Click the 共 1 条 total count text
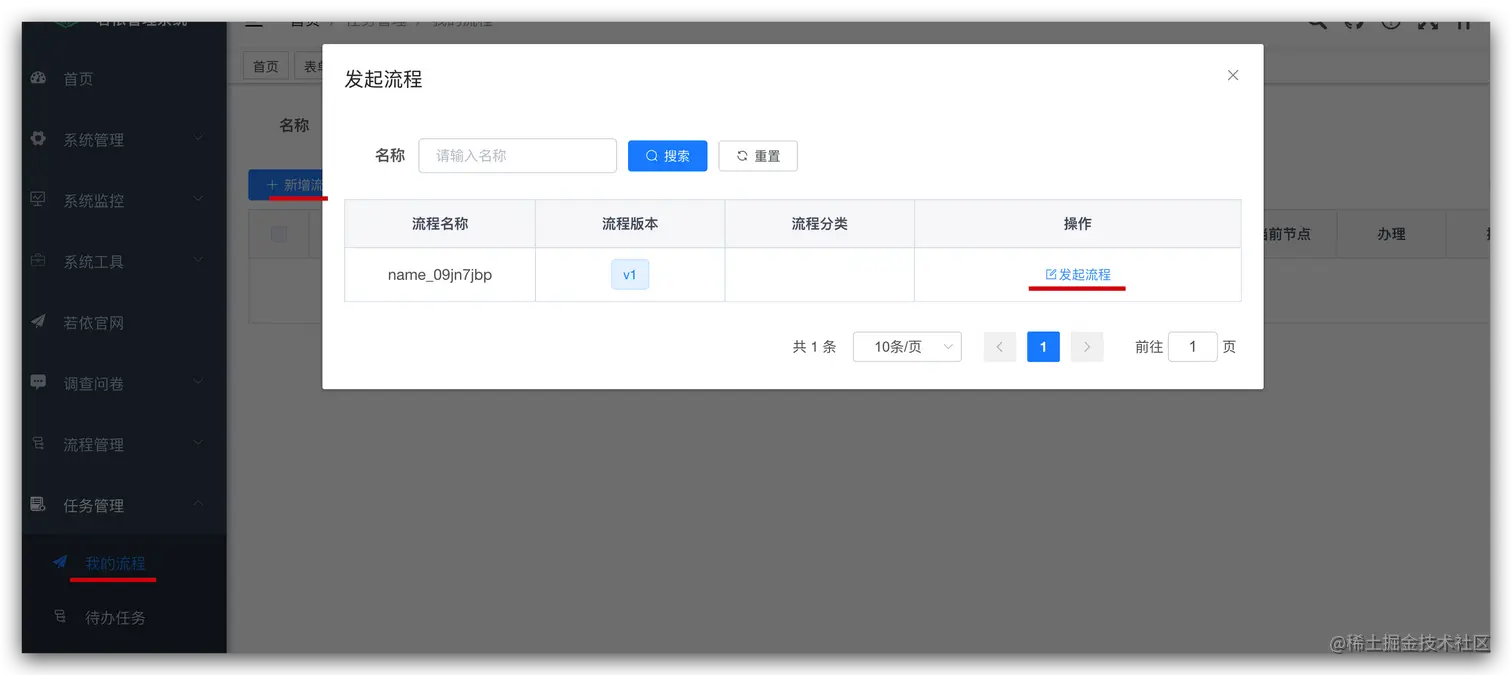 (x=814, y=346)
